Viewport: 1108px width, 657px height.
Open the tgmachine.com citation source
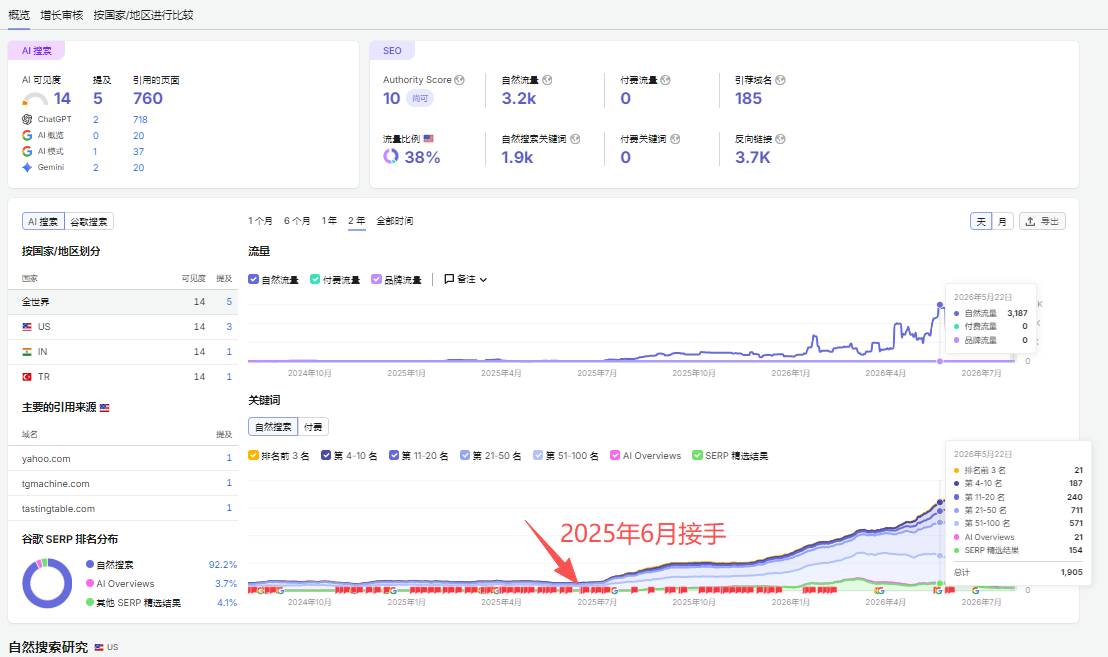tap(55, 483)
